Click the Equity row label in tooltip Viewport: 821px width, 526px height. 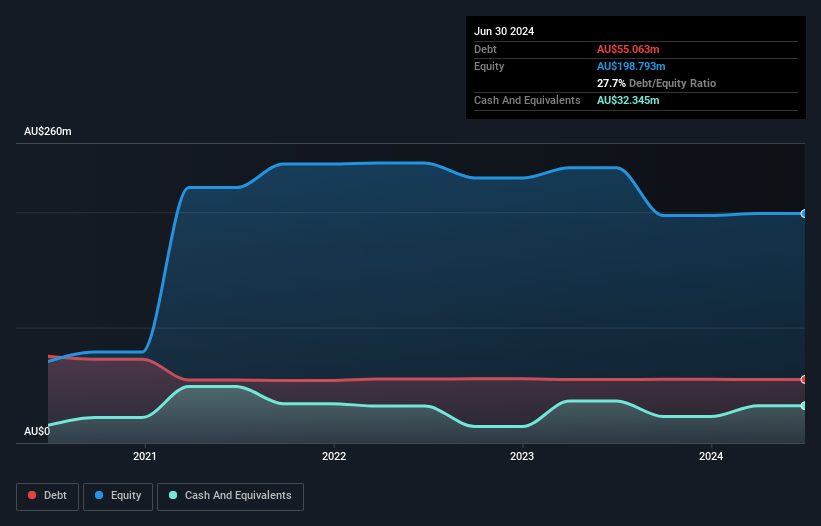click(x=489, y=66)
